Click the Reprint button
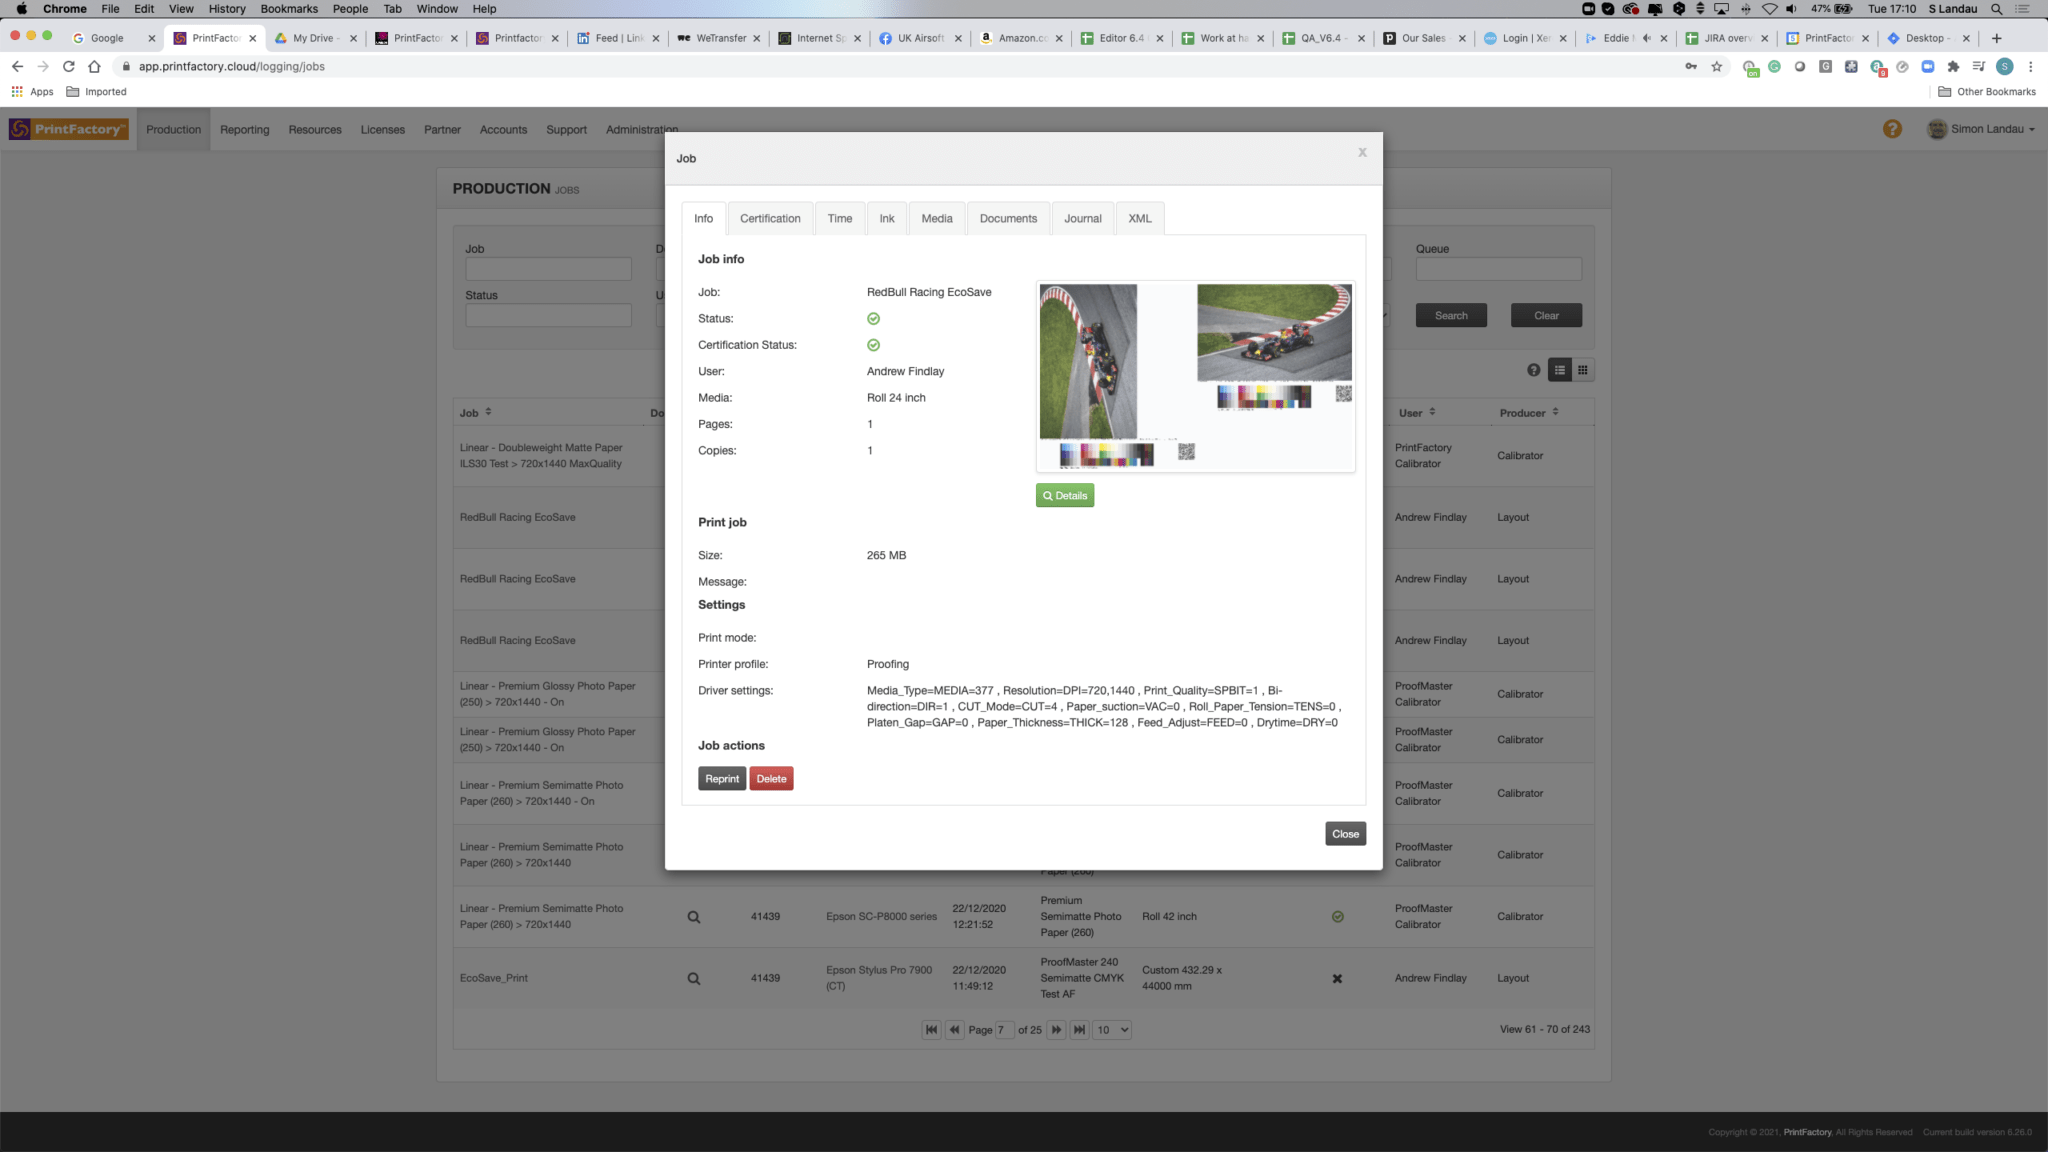Screen dimensions: 2048x1152 coord(722,778)
